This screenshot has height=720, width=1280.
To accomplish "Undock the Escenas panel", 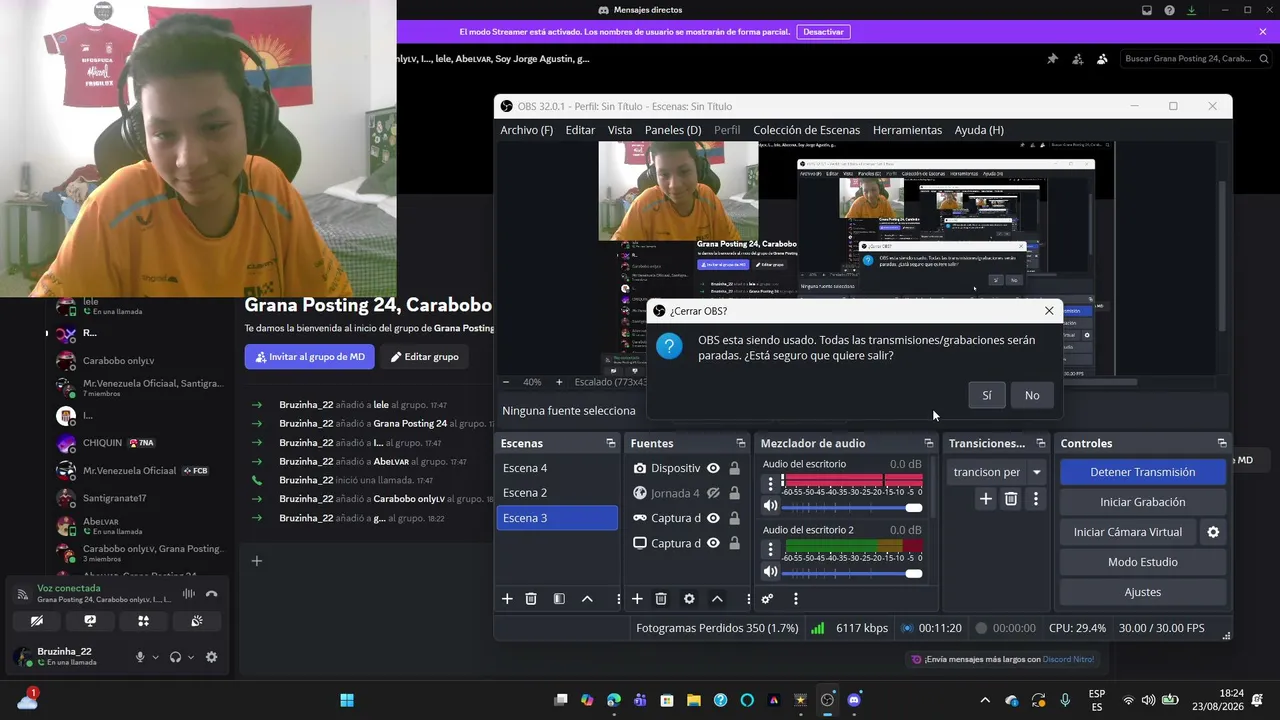I will 611,443.
